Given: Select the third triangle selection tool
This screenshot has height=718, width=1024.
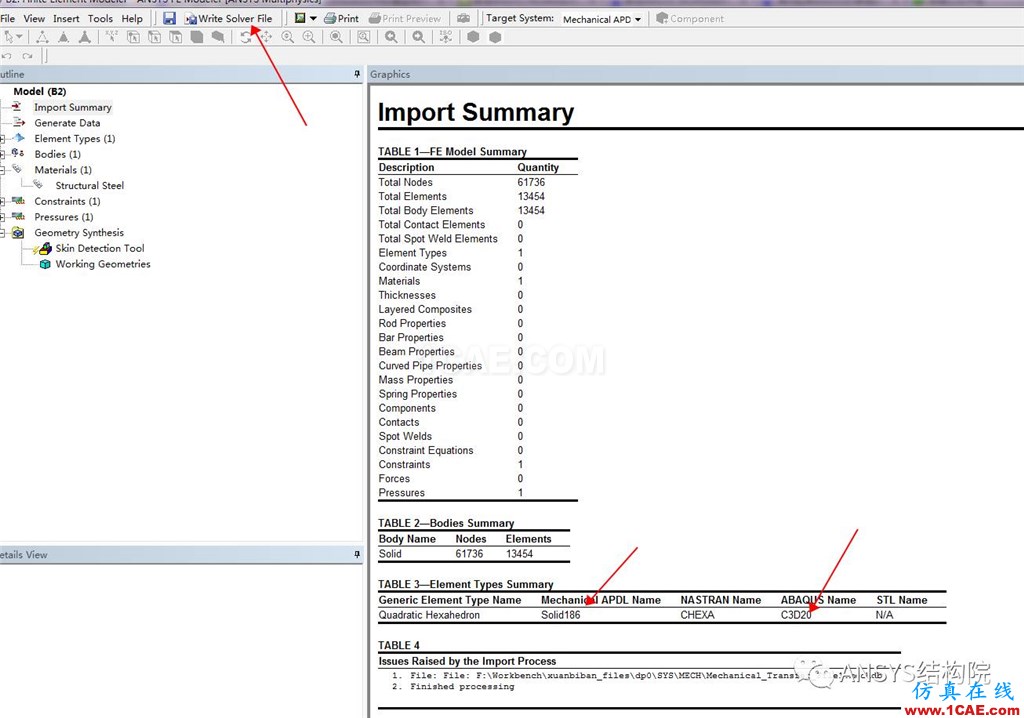Looking at the screenshot, I should pos(85,37).
